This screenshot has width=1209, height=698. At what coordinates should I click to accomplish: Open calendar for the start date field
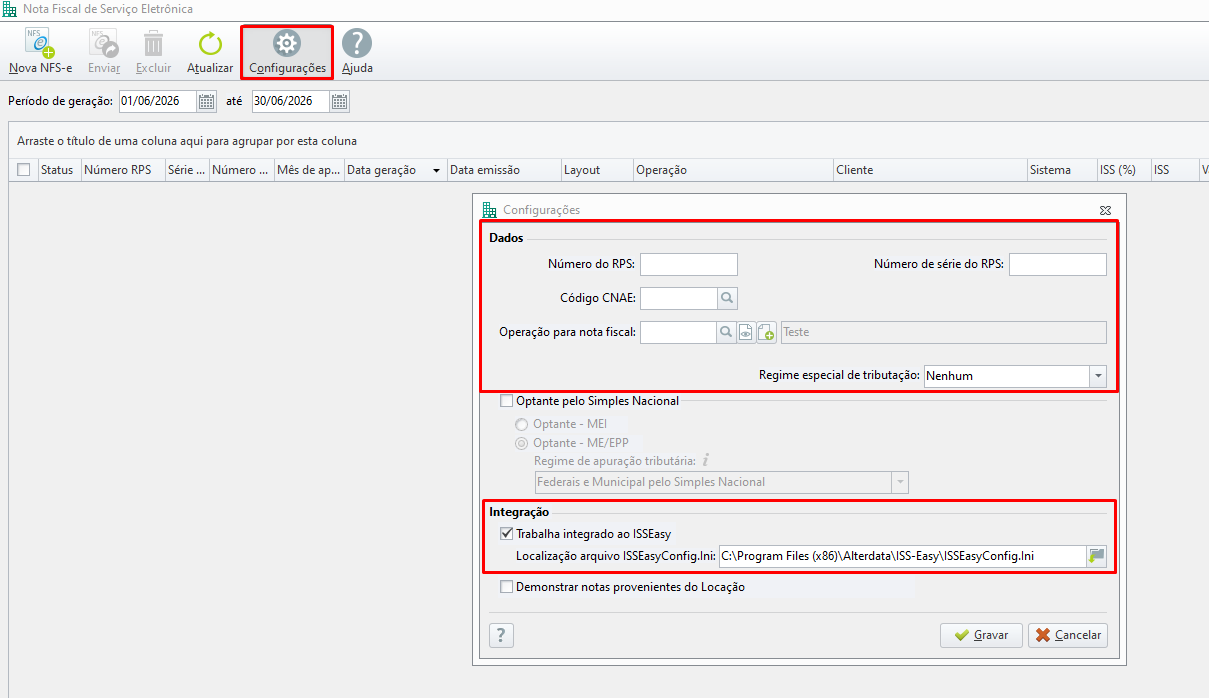[206, 101]
